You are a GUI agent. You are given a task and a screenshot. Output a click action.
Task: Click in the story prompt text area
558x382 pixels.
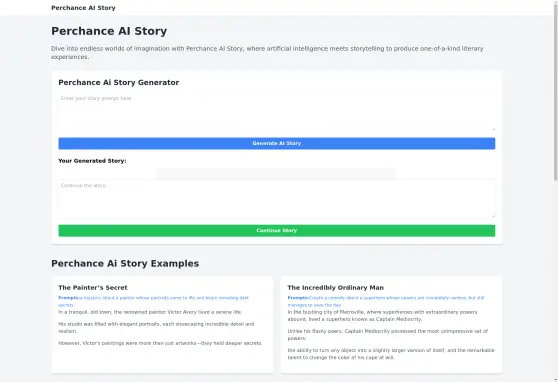tap(277, 112)
